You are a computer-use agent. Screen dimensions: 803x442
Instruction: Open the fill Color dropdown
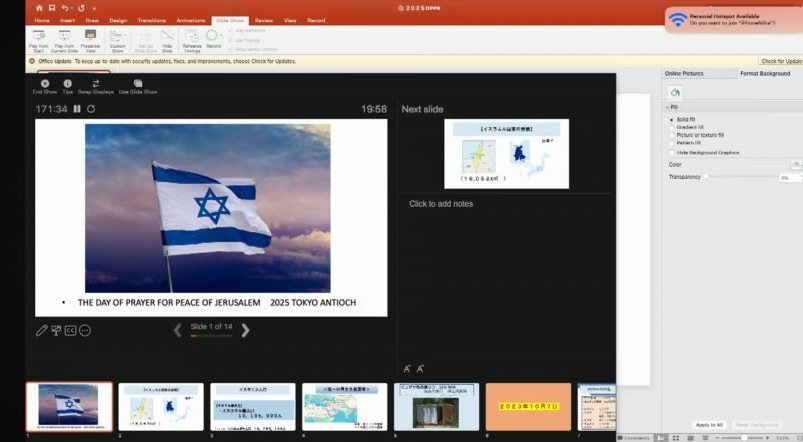[795, 164]
